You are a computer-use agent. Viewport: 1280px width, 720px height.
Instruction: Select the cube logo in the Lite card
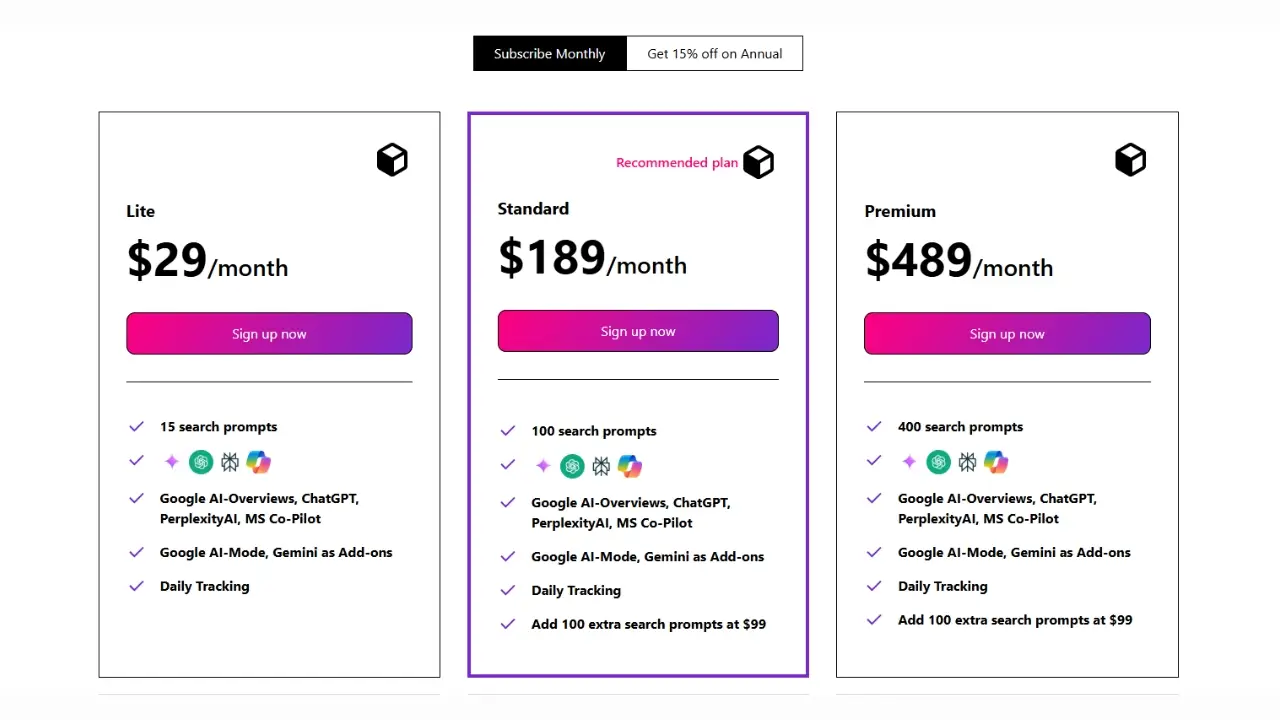(x=392, y=159)
